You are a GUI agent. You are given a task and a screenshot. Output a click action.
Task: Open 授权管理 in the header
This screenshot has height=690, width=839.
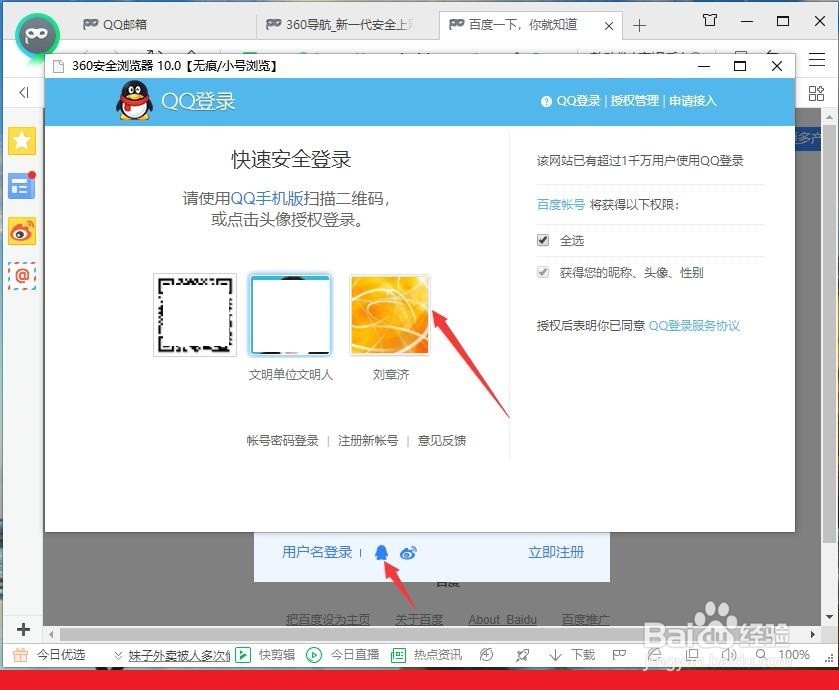(x=635, y=101)
